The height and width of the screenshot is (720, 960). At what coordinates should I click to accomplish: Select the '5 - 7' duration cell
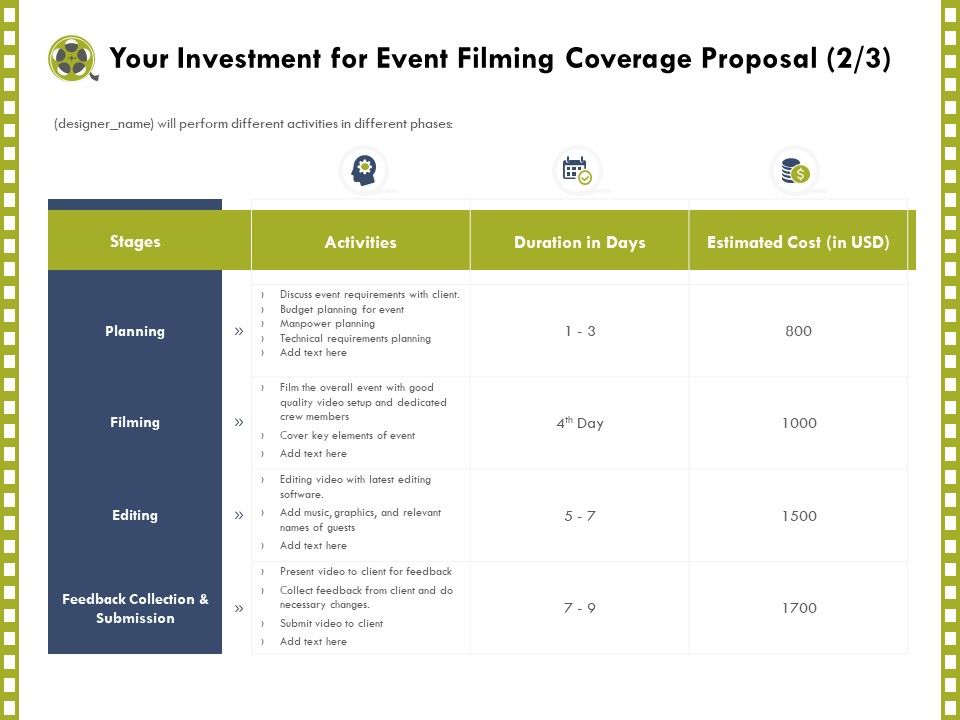click(x=580, y=516)
